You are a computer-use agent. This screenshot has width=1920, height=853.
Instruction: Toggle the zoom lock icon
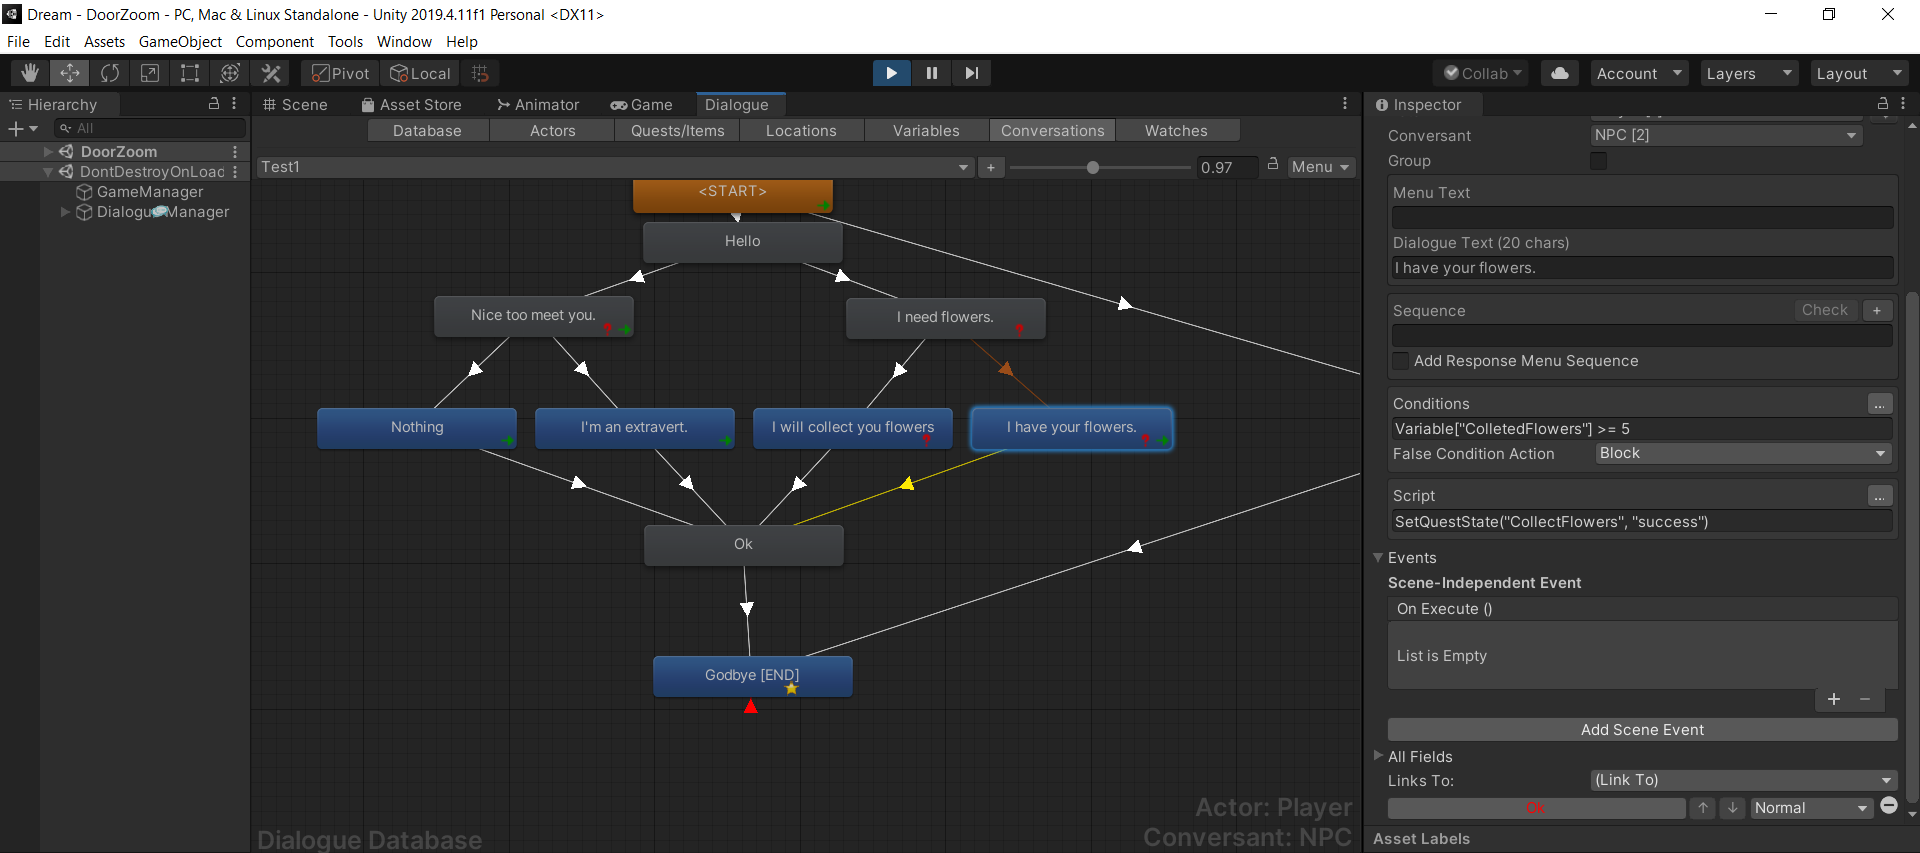point(1273,165)
